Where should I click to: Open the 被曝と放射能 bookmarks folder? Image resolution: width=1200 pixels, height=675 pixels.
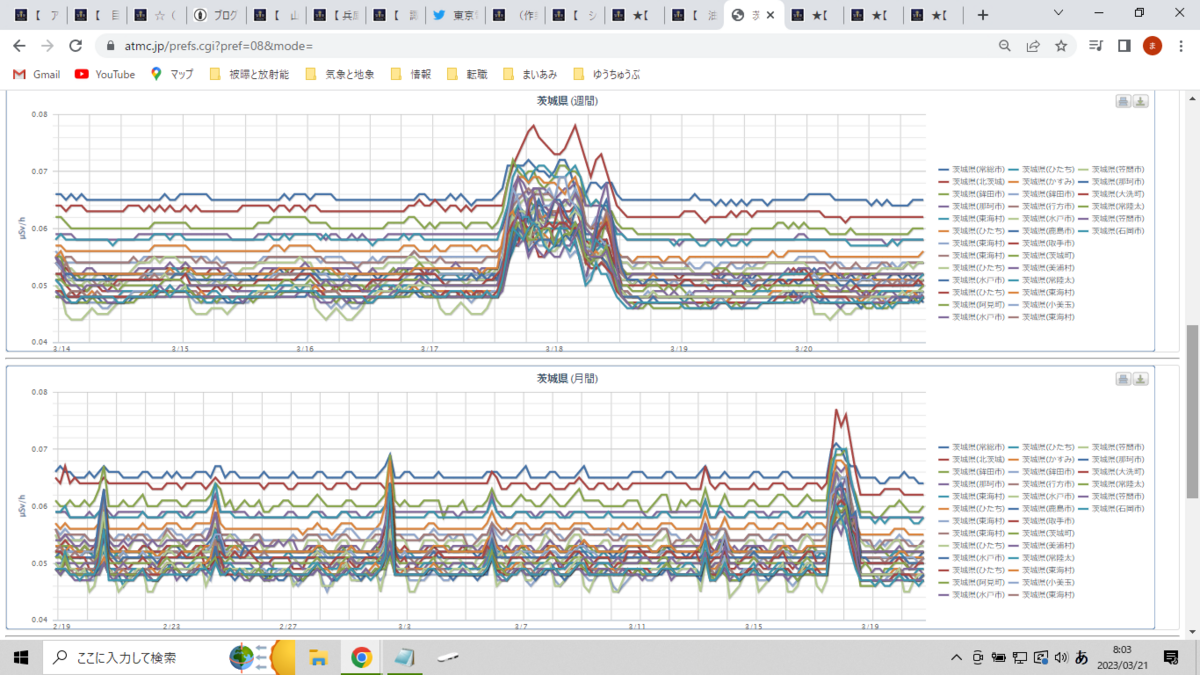(249, 74)
